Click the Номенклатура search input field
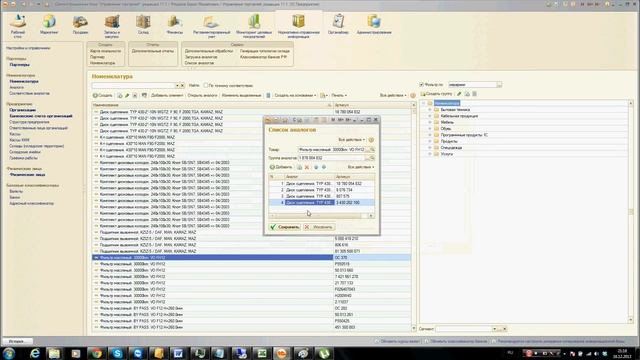Viewport: 640px width, 360px height. (133, 86)
